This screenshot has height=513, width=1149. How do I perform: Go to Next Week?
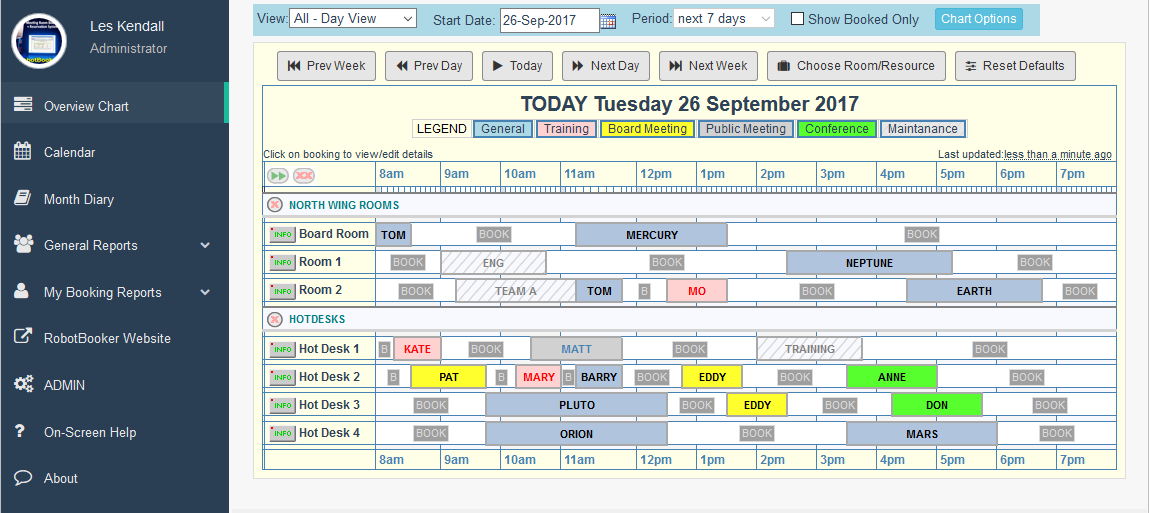tap(708, 65)
